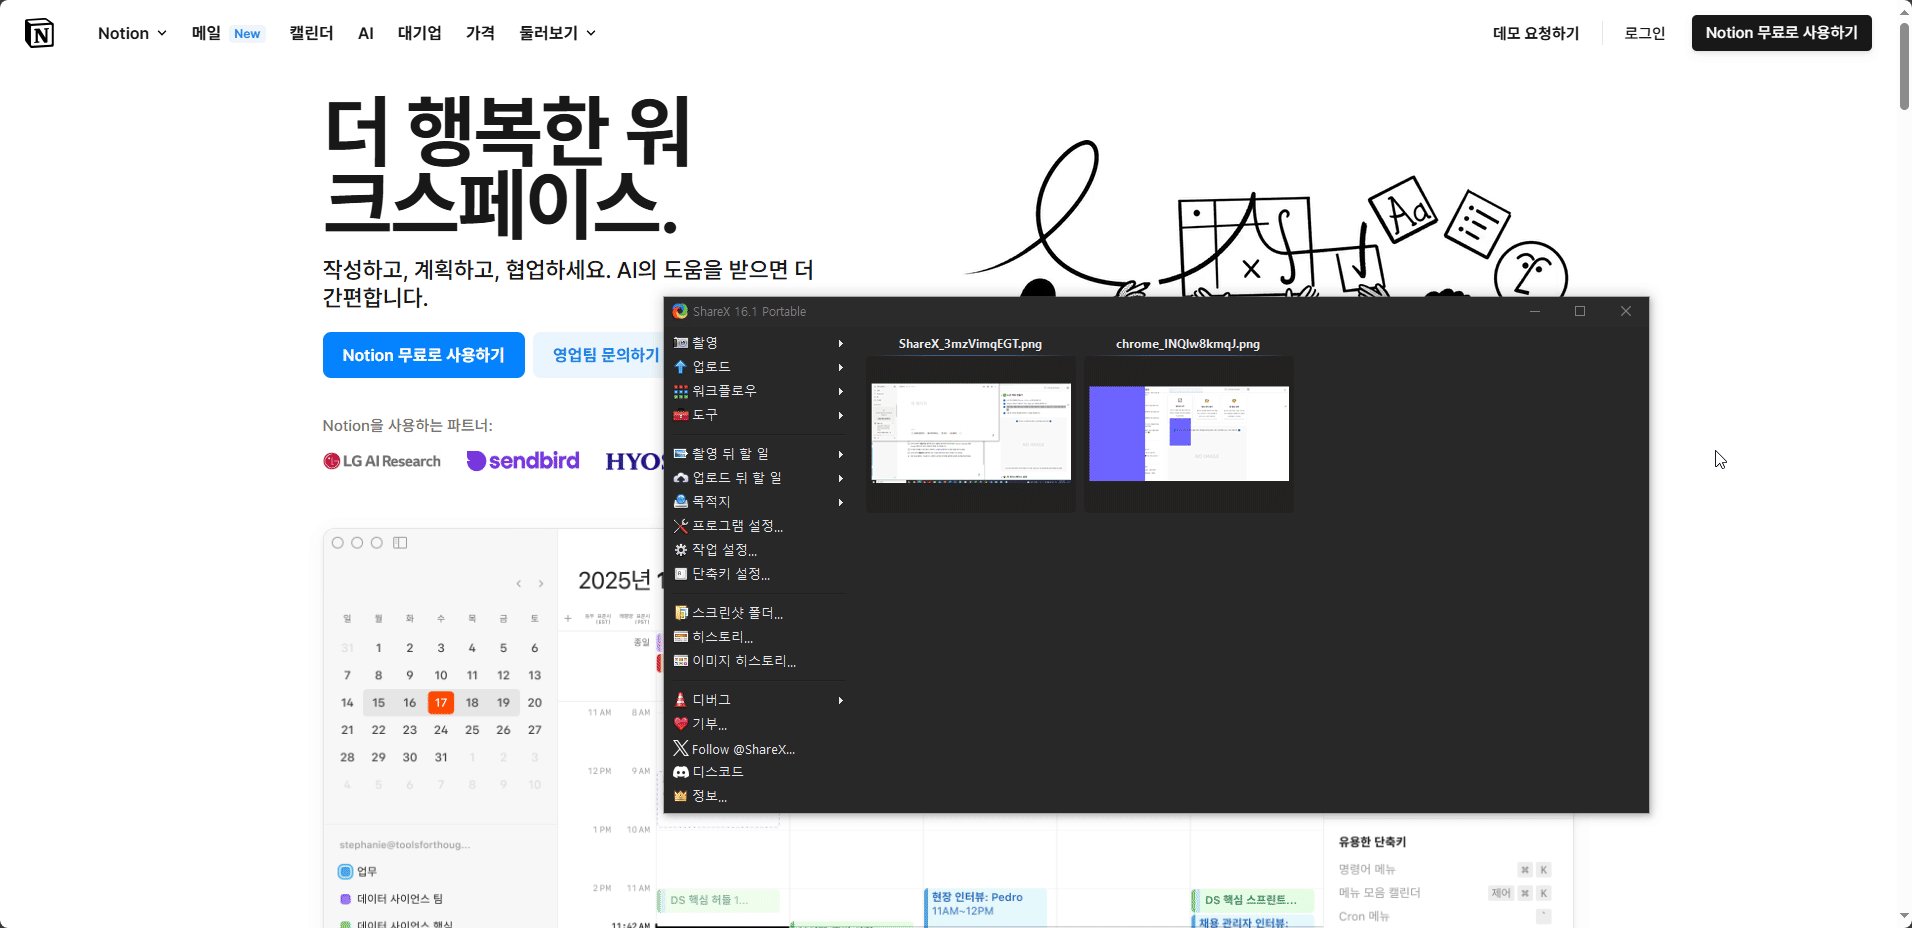Click the Debug cone icon
The height and width of the screenshot is (928, 1912).
coord(681,700)
